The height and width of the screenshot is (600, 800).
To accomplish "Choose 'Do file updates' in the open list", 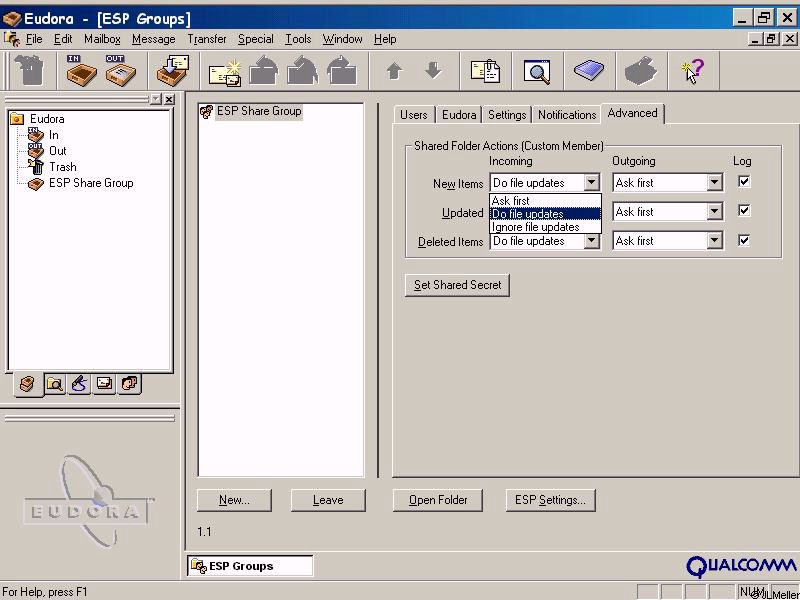I will (545, 214).
